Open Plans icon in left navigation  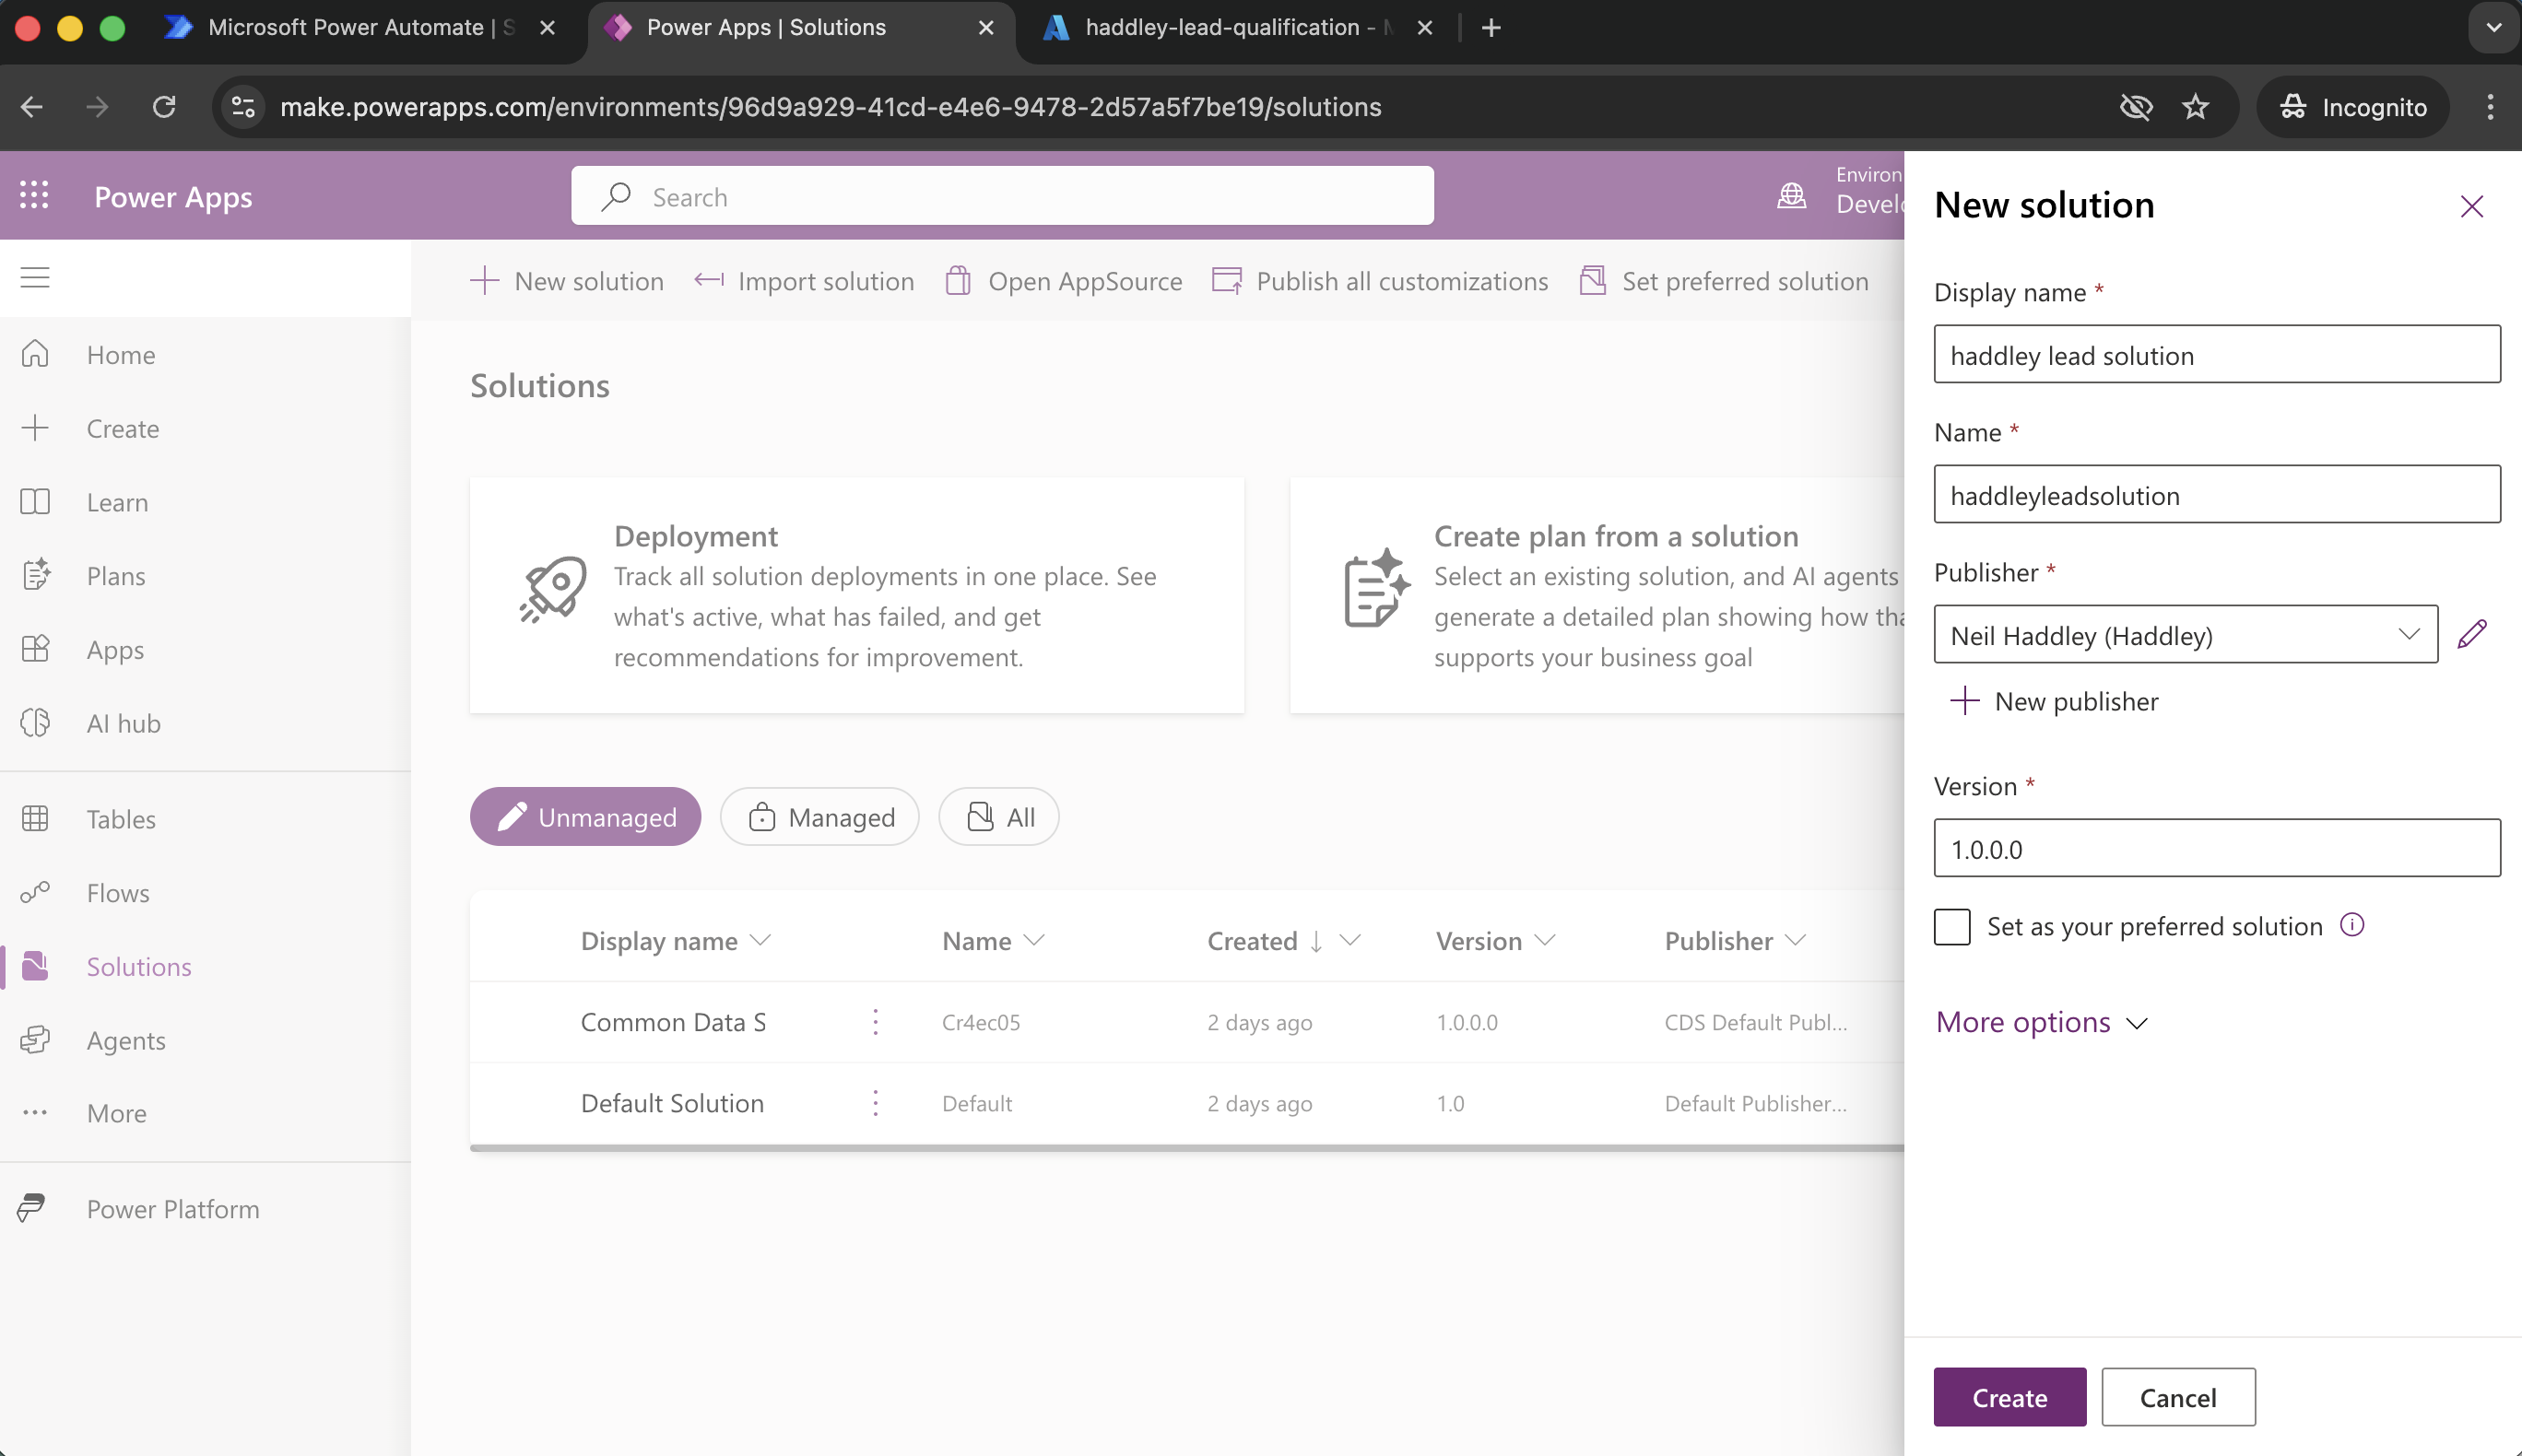[x=35, y=575]
